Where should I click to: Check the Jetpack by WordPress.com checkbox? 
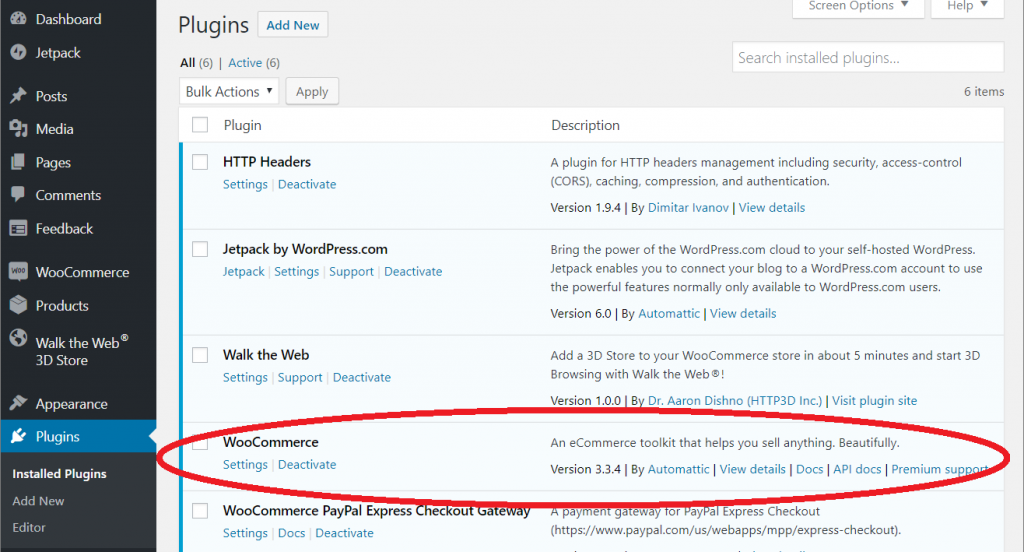point(200,249)
